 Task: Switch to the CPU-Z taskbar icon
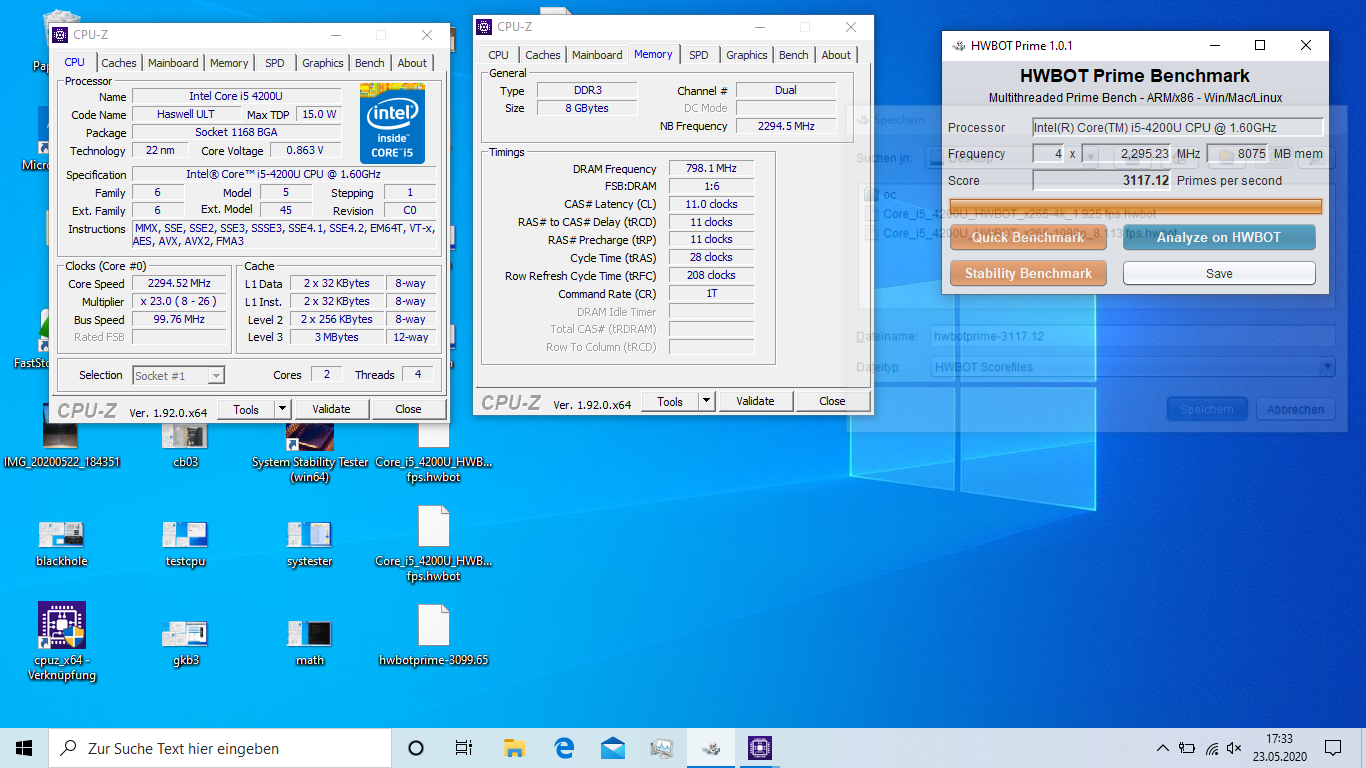760,748
